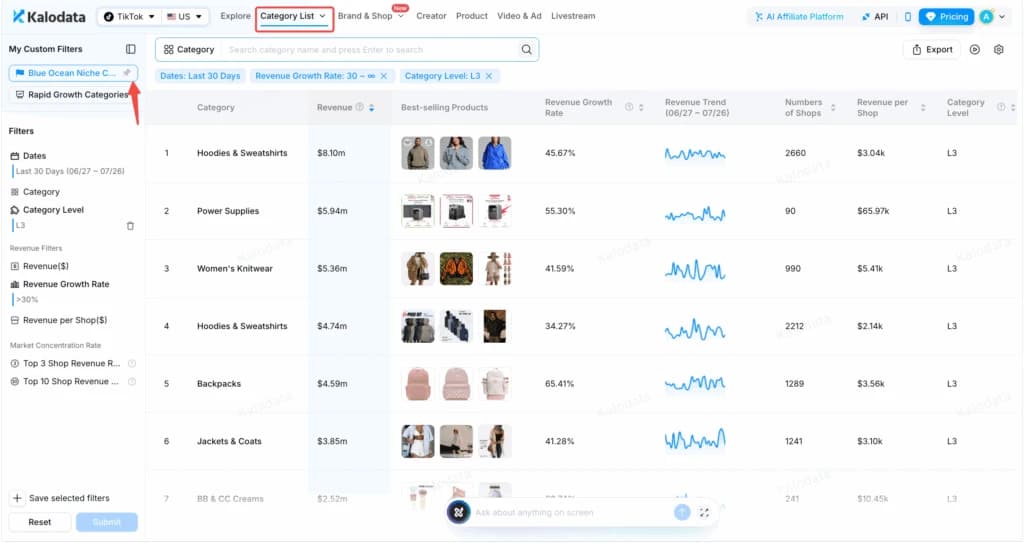This screenshot has height=543, width=1024.
Task: Click the search magnifier icon in category search
Action: click(x=526, y=50)
